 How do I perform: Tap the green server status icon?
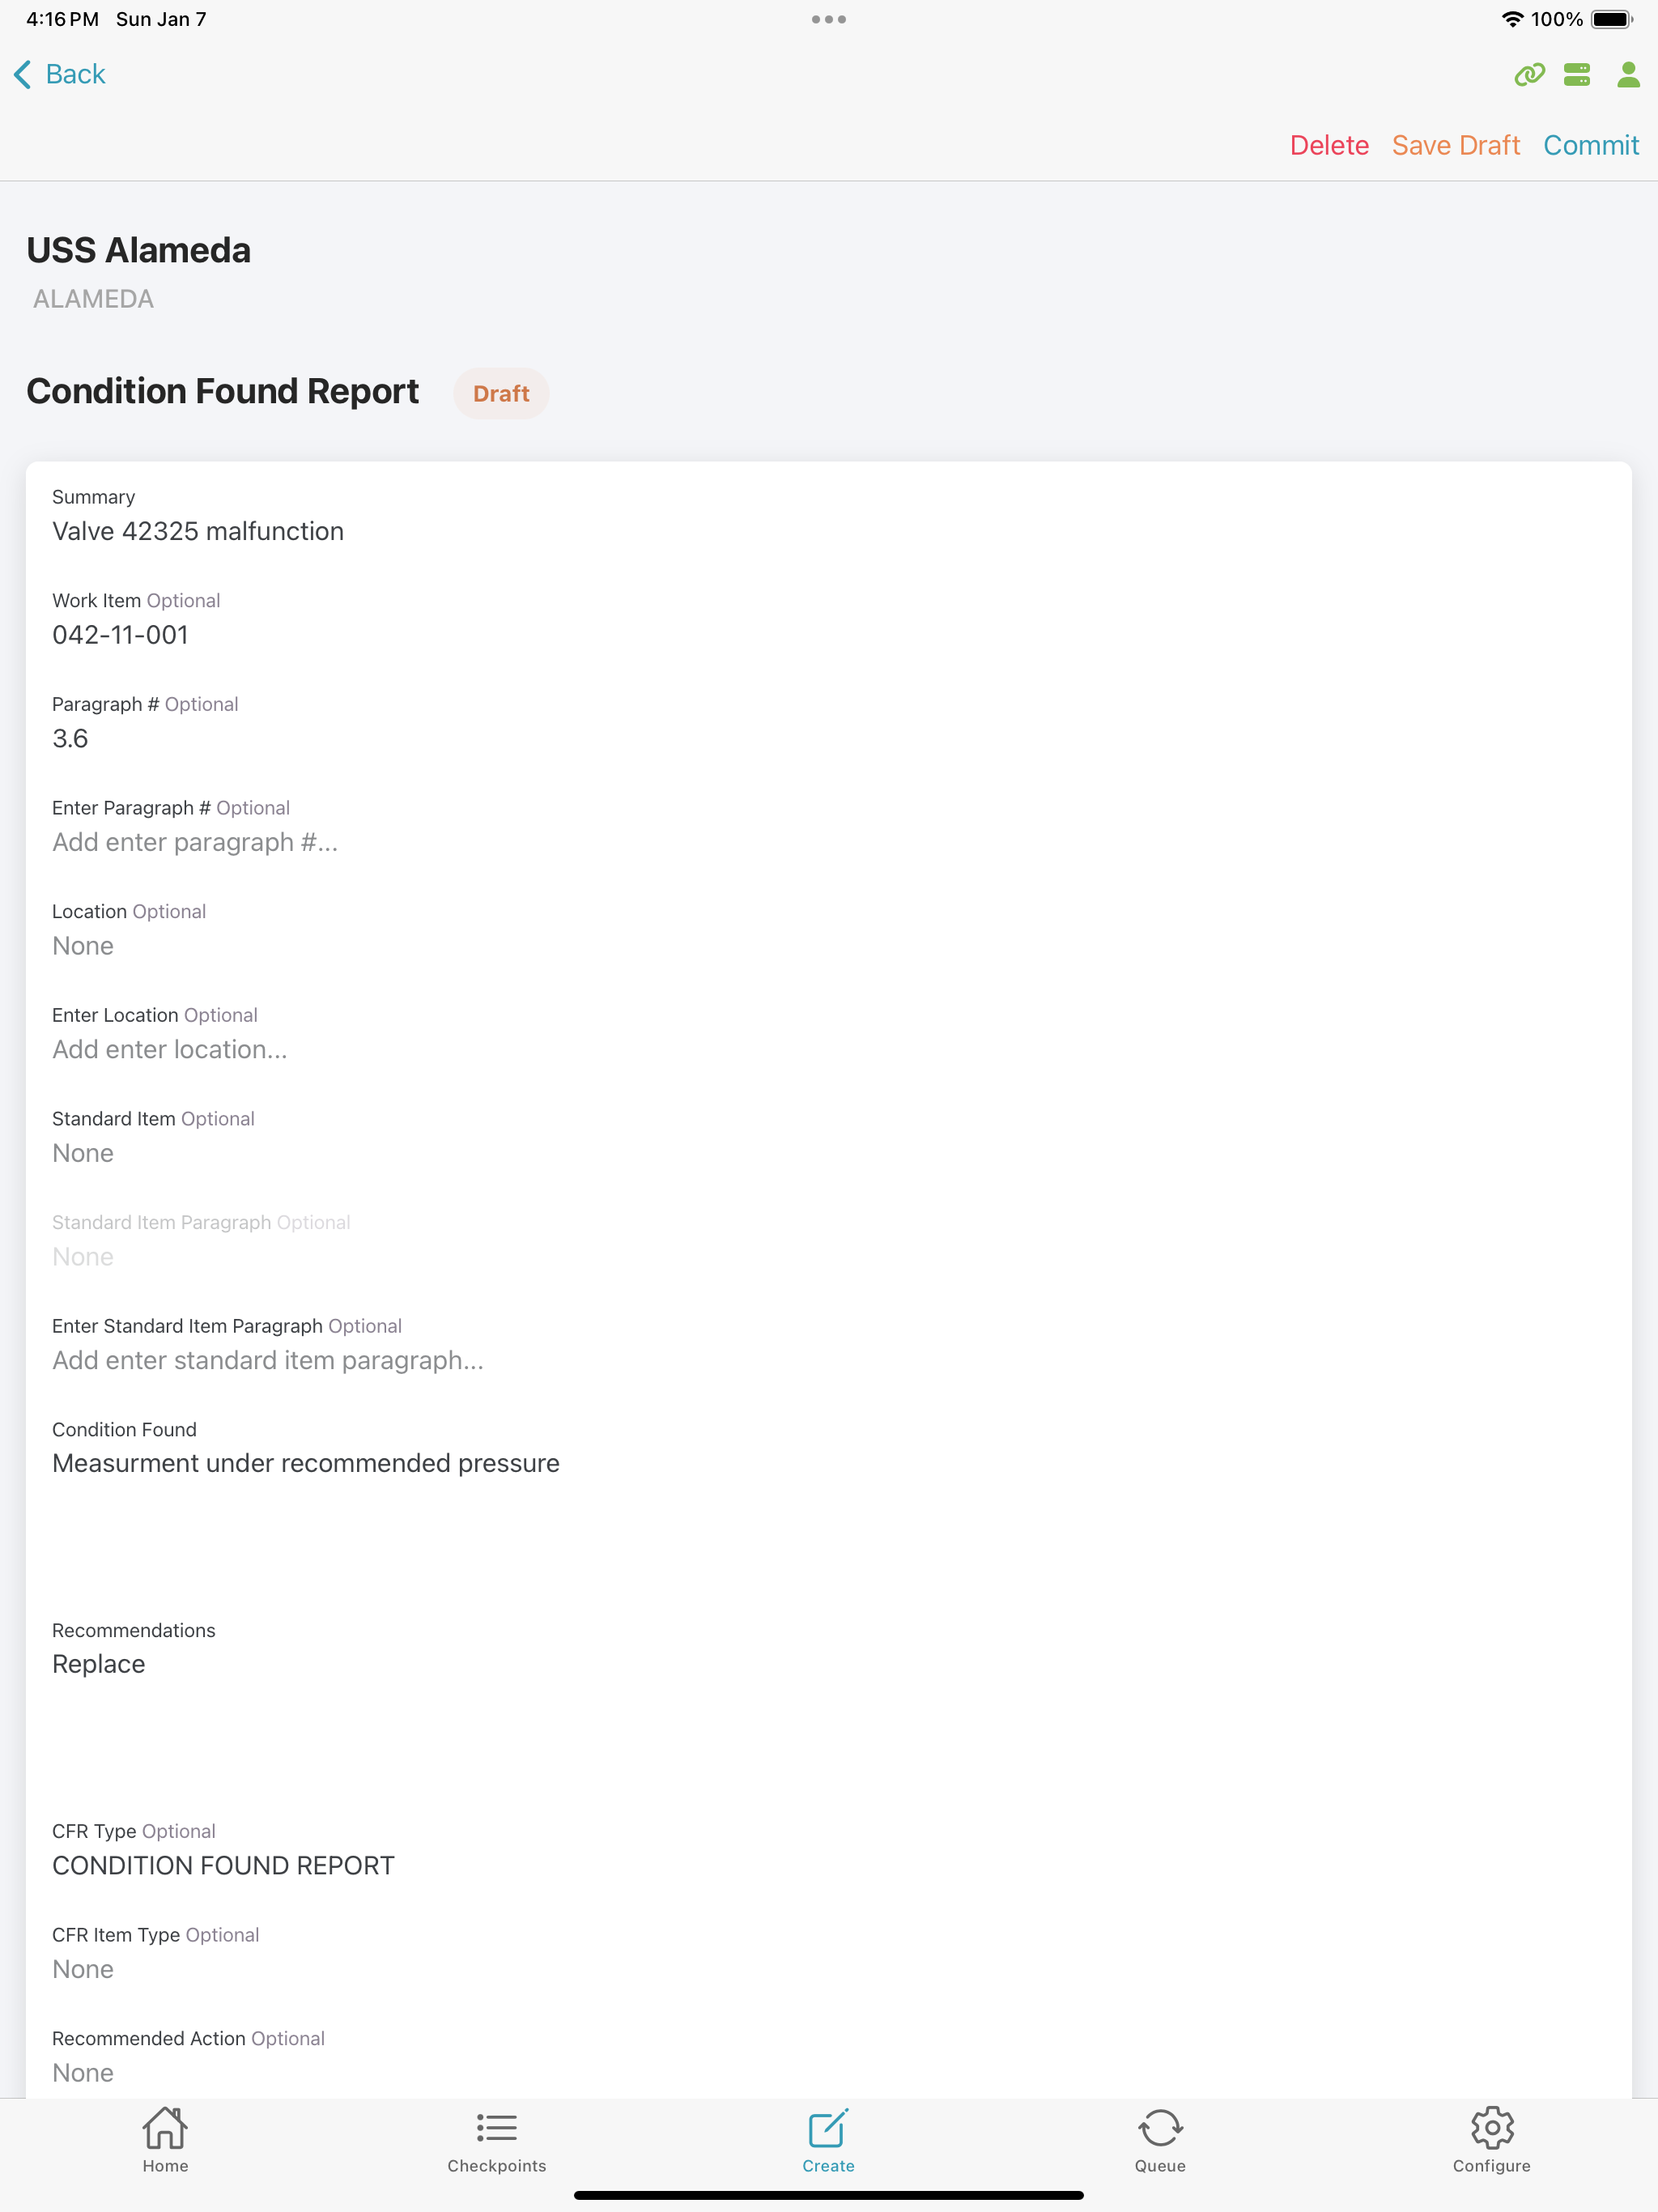pyautogui.click(x=1577, y=75)
